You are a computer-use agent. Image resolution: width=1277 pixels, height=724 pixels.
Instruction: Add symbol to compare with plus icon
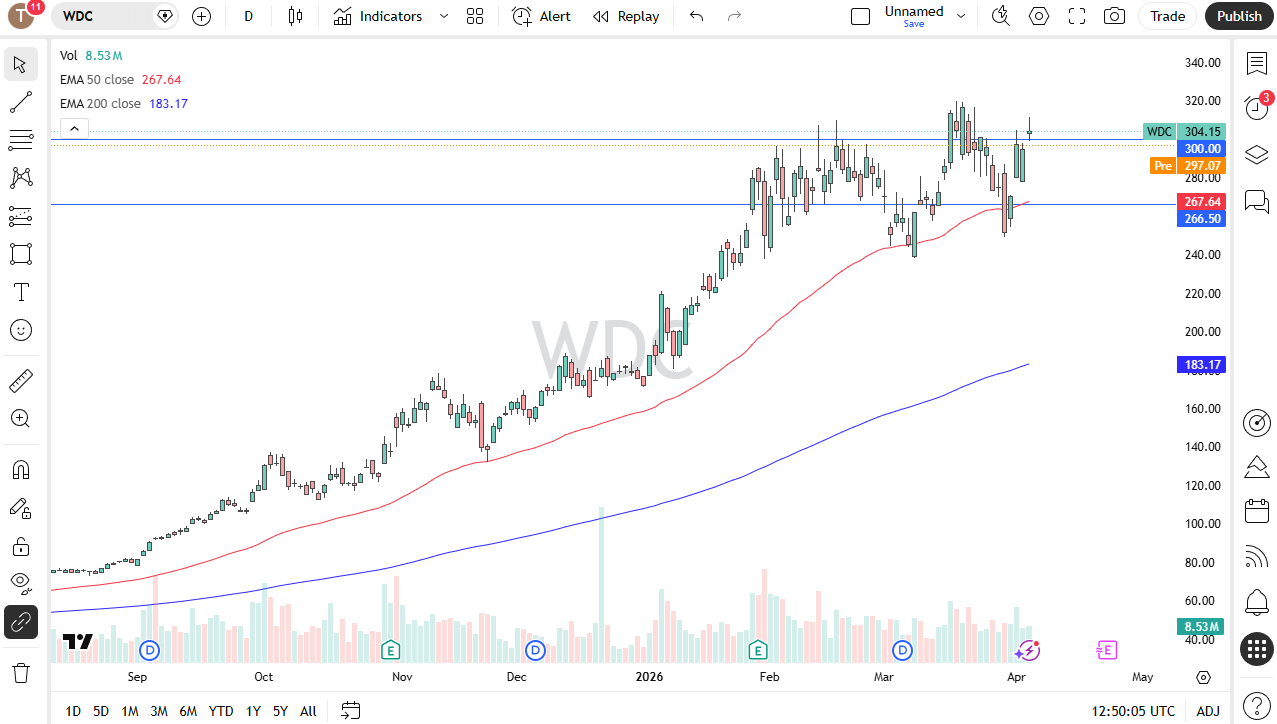coord(202,16)
